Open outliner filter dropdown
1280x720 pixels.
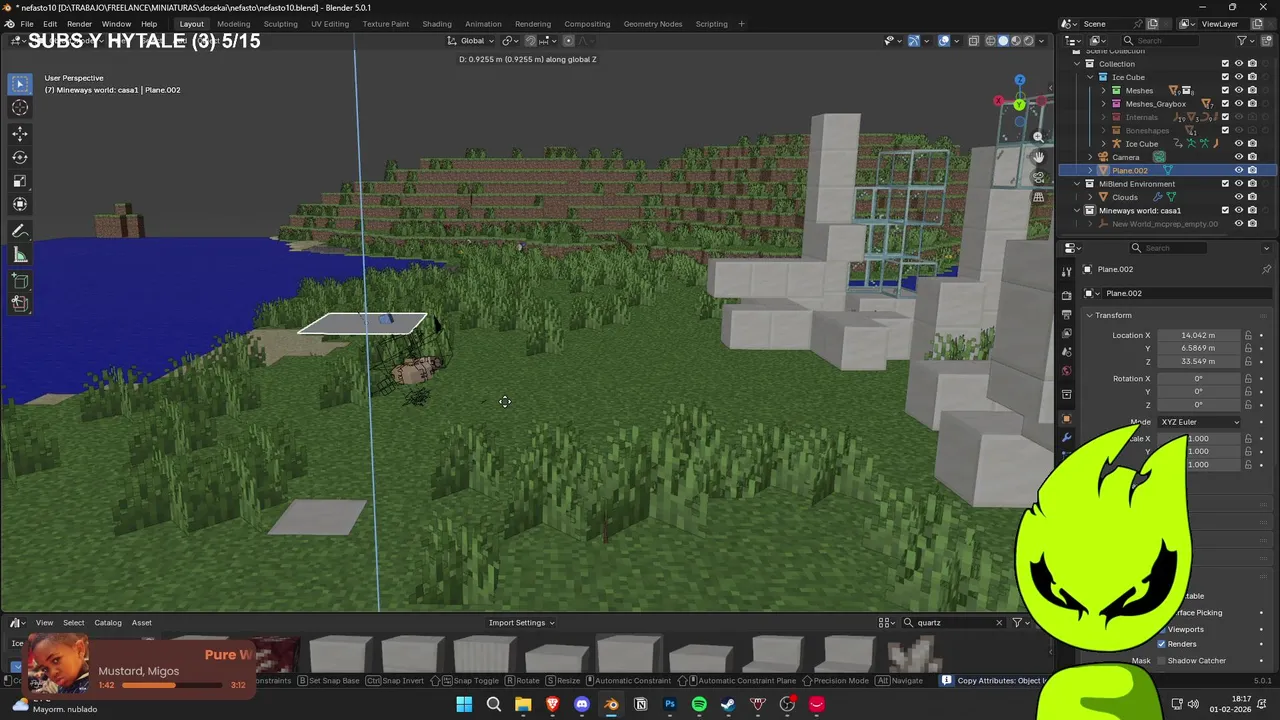coord(1245,41)
